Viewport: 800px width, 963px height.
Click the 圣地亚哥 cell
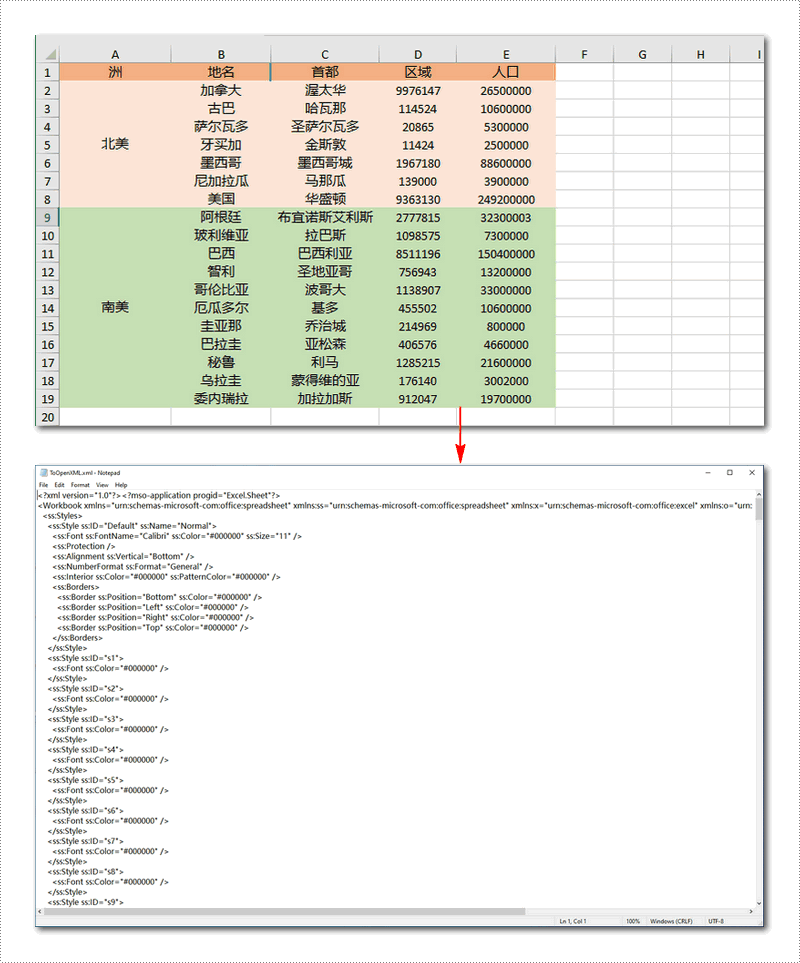(x=325, y=271)
